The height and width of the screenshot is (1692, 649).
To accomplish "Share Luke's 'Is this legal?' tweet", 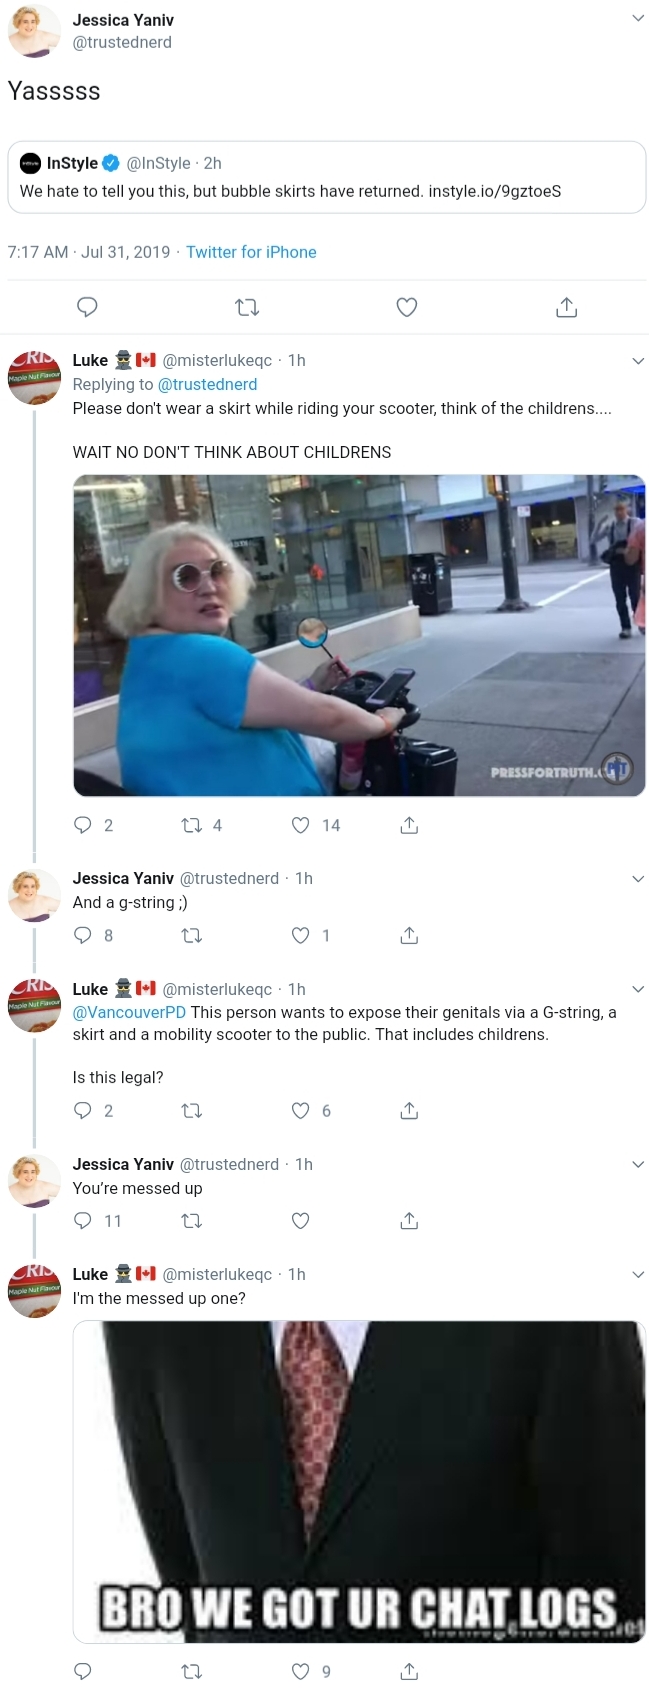I will pos(409,1110).
